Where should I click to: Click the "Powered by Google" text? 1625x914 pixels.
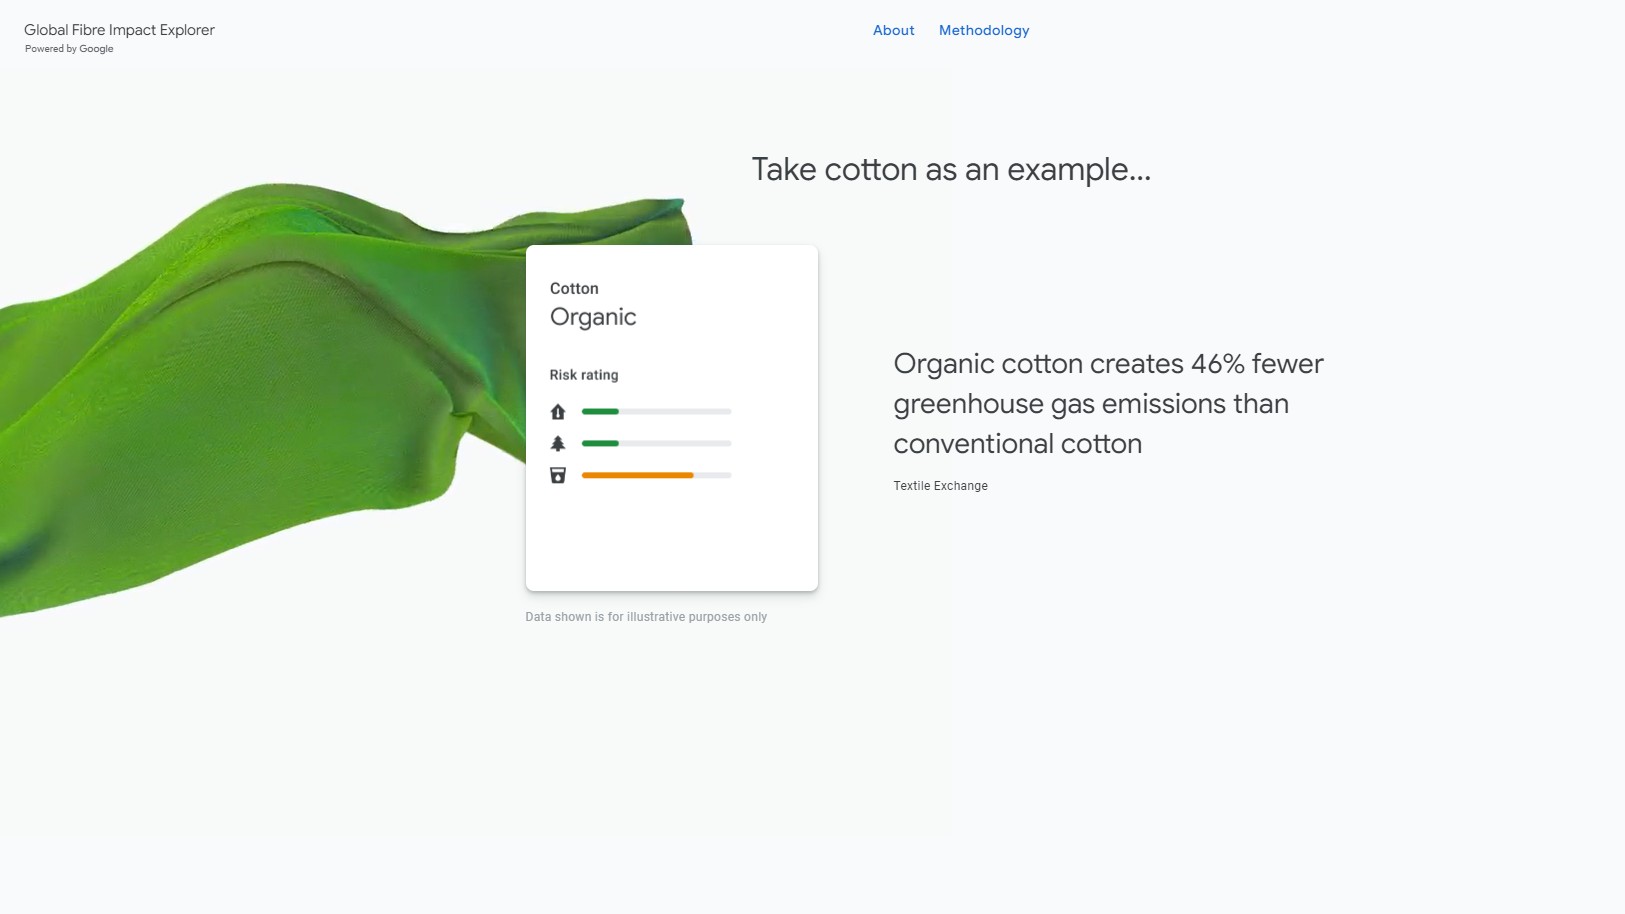pos(69,49)
